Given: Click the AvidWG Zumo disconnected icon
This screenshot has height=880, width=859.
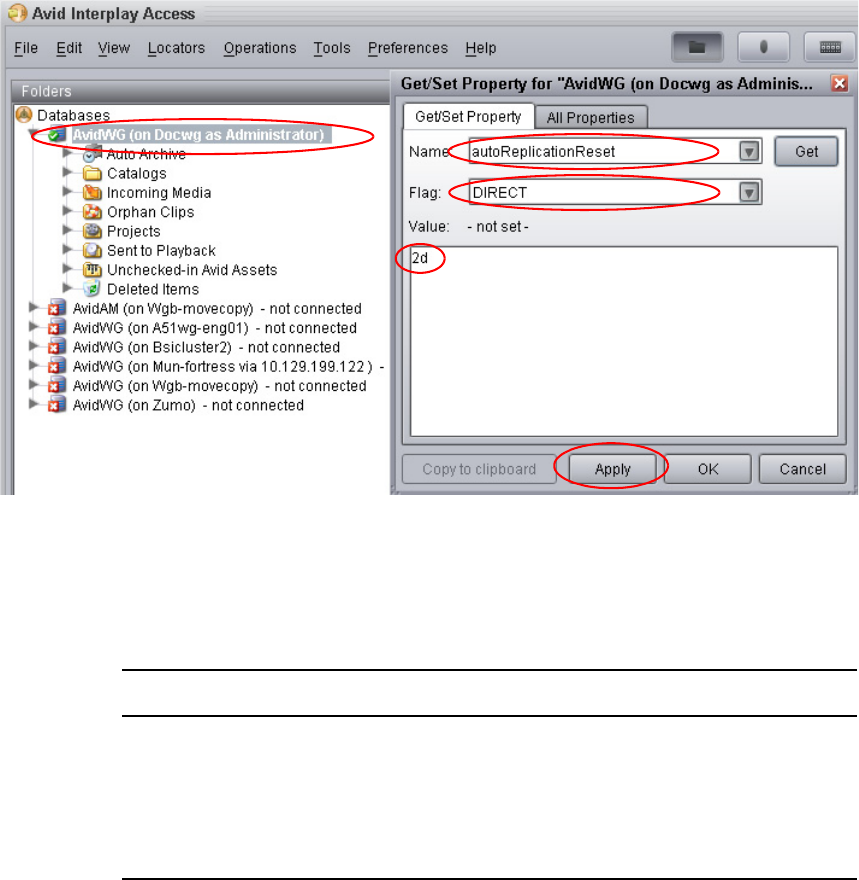Looking at the screenshot, I should click(x=57, y=405).
